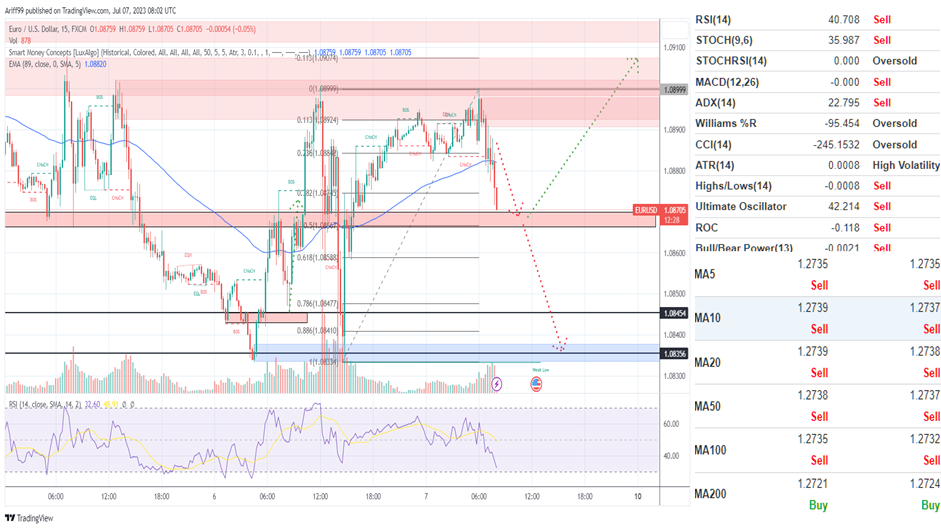Image resolution: width=941 pixels, height=530 pixels.
Task: Click the blue demand zone near 1.08356
Action: [450, 351]
